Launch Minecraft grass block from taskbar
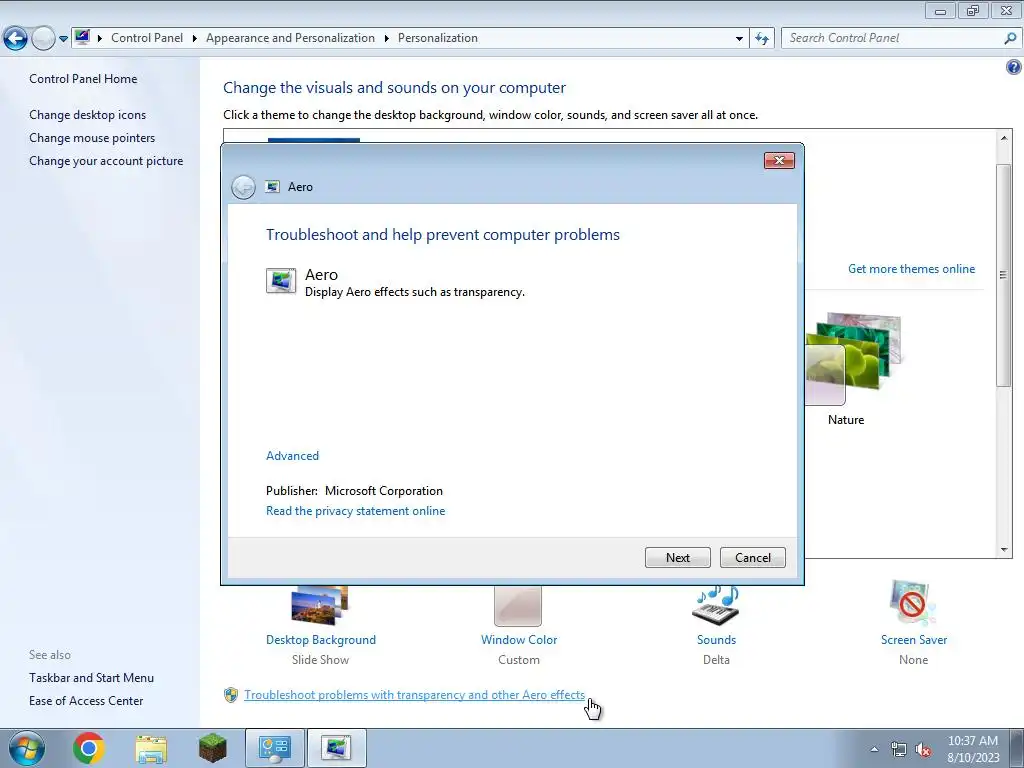The width and height of the screenshot is (1024, 768). [x=212, y=748]
